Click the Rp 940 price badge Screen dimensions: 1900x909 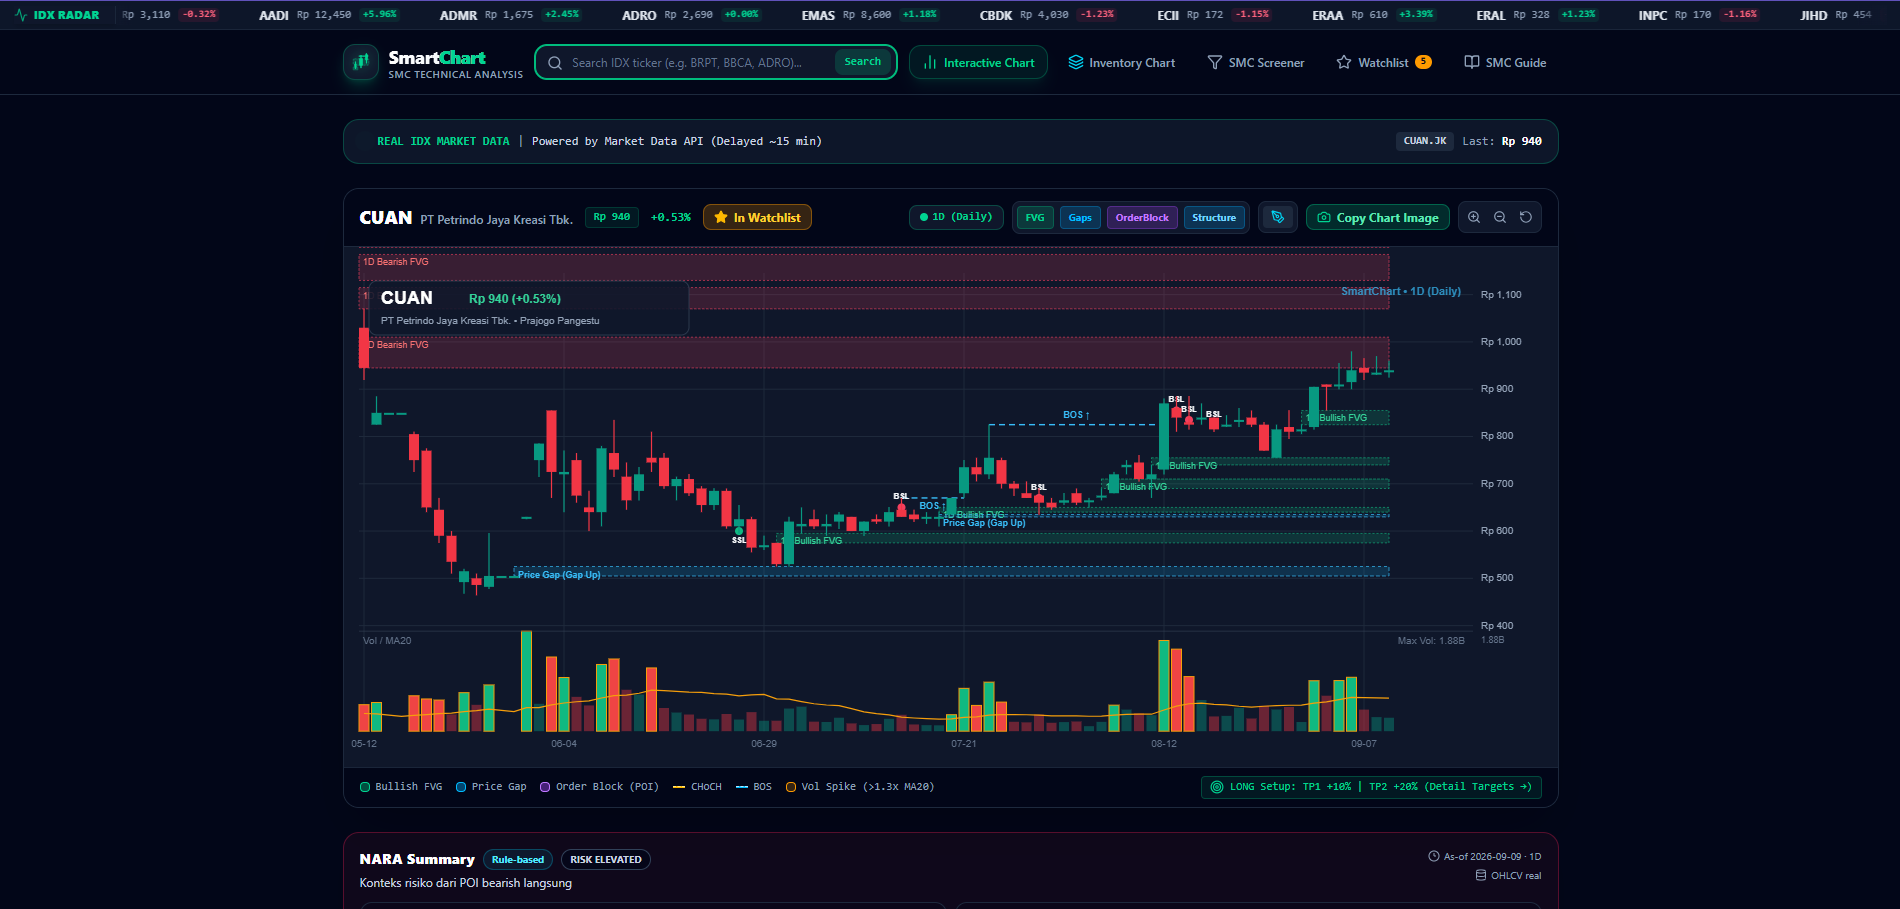tap(612, 217)
